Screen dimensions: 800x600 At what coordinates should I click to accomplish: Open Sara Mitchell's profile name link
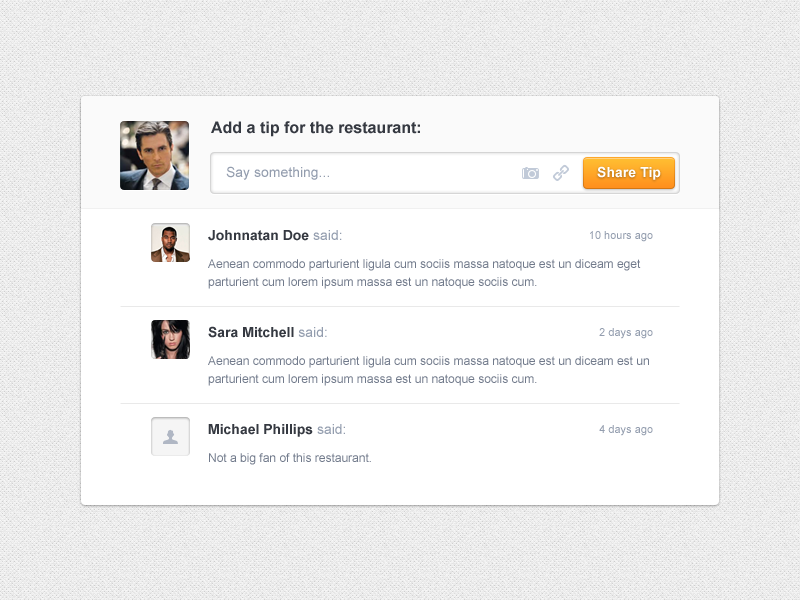click(251, 332)
